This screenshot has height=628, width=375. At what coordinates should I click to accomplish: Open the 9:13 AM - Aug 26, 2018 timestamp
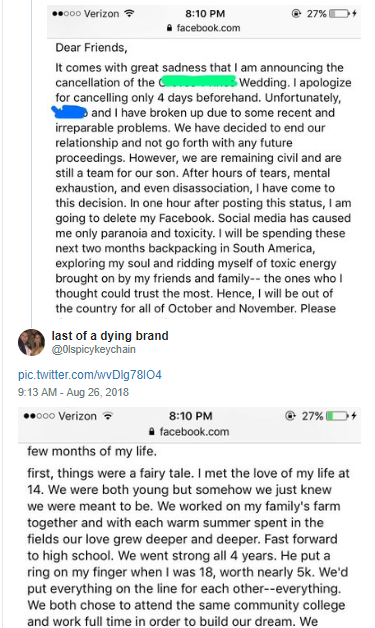[73, 392]
